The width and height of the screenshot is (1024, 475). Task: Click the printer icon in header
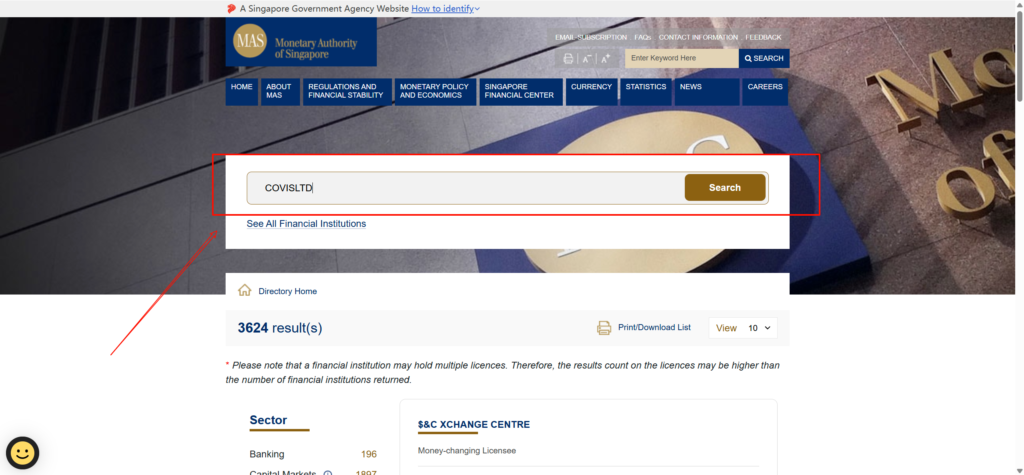(x=568, y=59)
